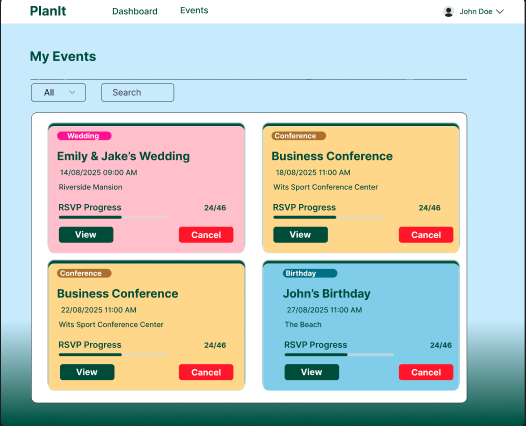Expand the John Doe account chevron
The height and width of the screenshot is (426, 526).
click(x=500, y=11)
